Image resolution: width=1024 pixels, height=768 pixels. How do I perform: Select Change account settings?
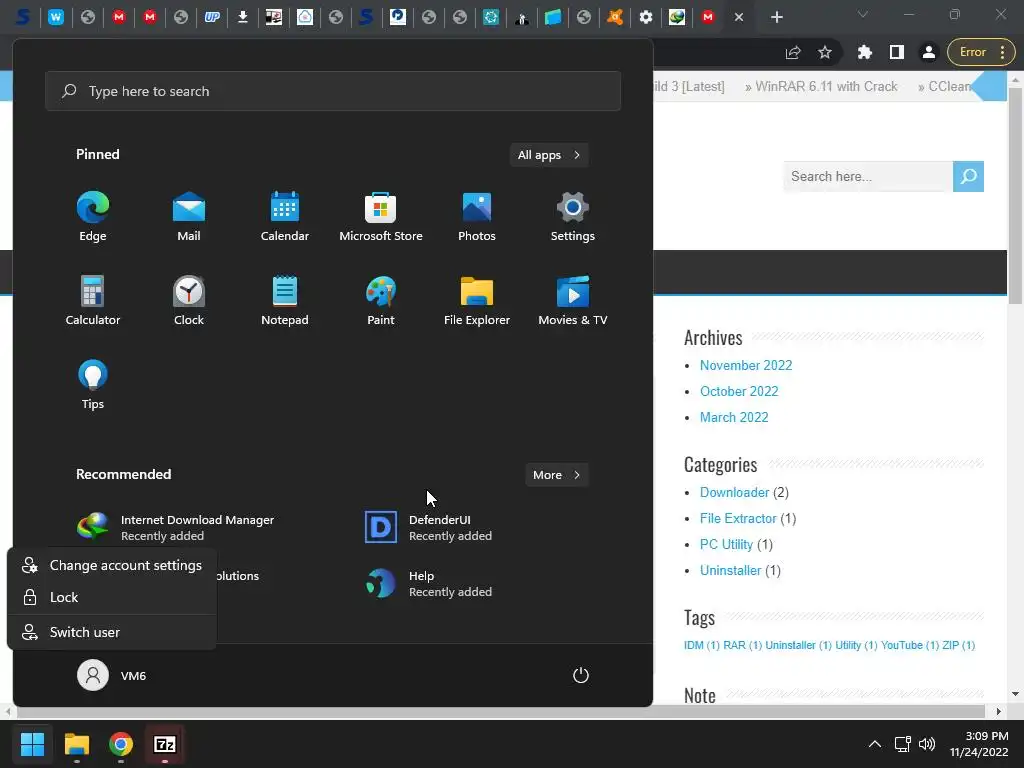point(112,566)
